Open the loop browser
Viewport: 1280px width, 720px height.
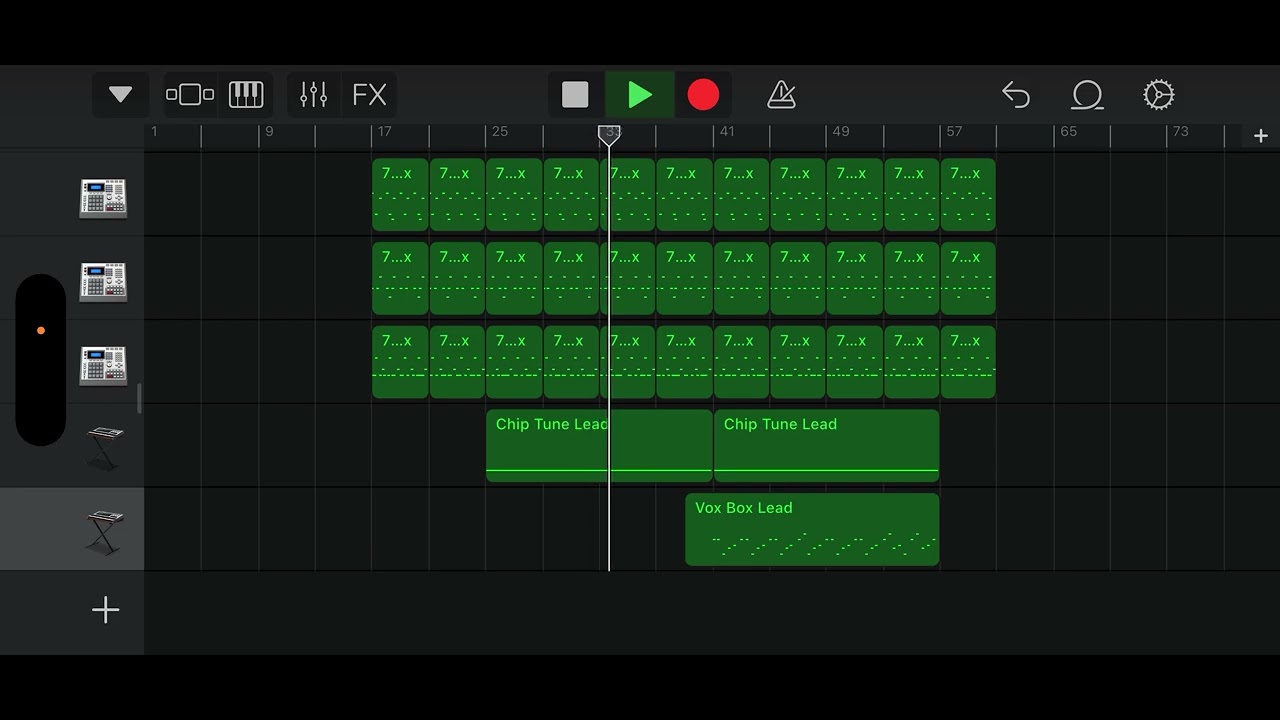pos(1087,95)
